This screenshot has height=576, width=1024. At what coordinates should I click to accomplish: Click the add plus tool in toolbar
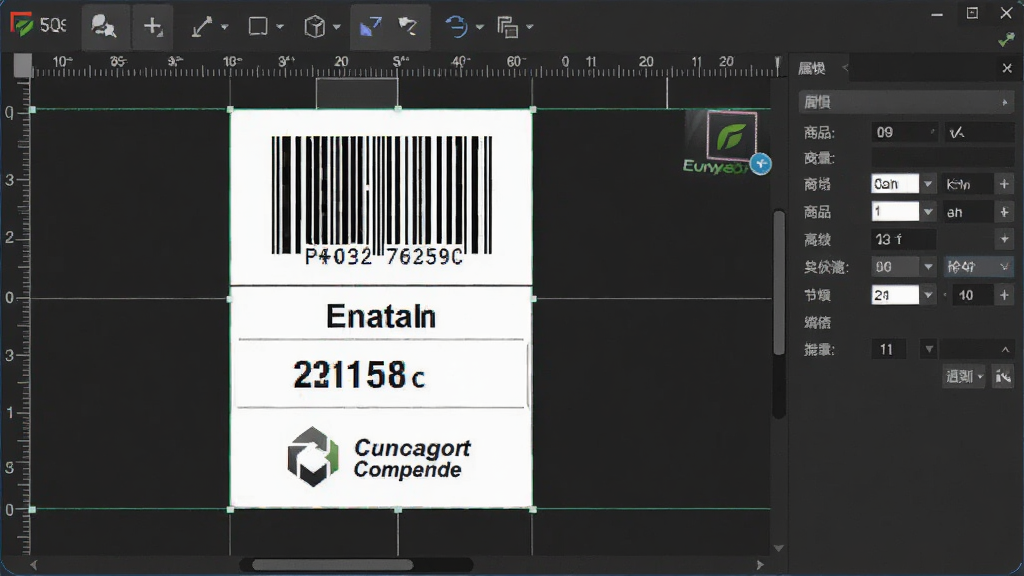point(153,27)
